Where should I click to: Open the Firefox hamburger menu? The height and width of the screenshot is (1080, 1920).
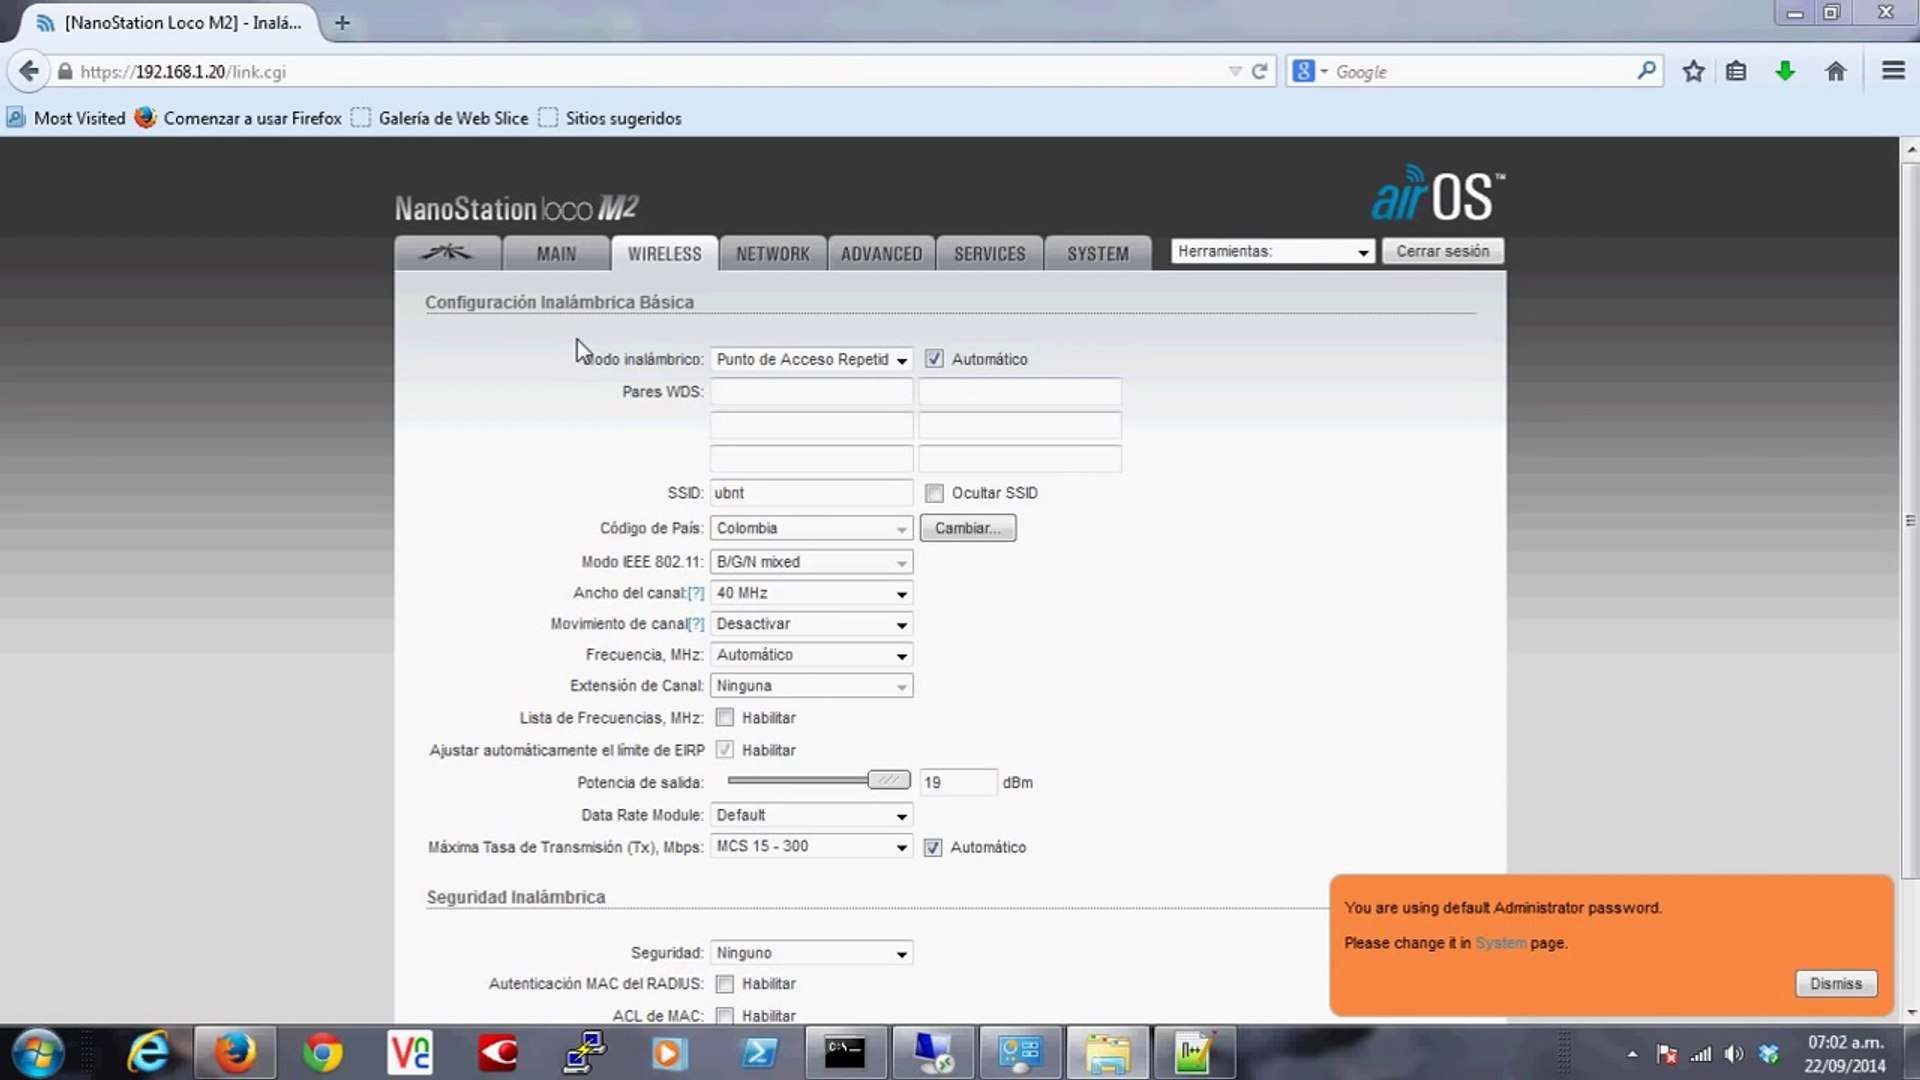click(x=1893, y=71)
